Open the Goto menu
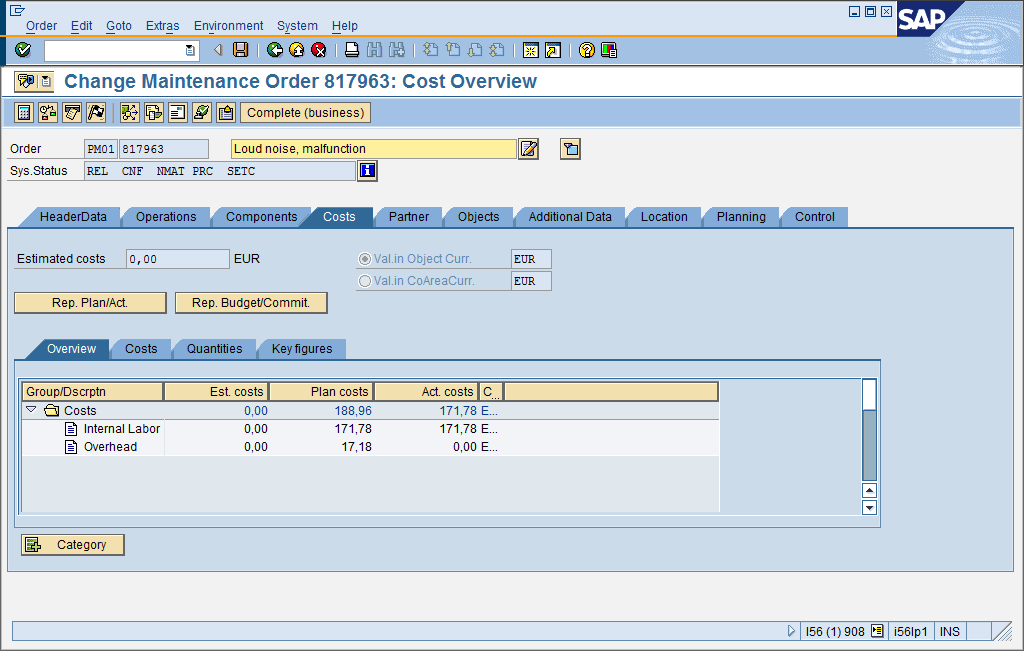This screenshot has width=1024, height=651. (x=119, y=26)
